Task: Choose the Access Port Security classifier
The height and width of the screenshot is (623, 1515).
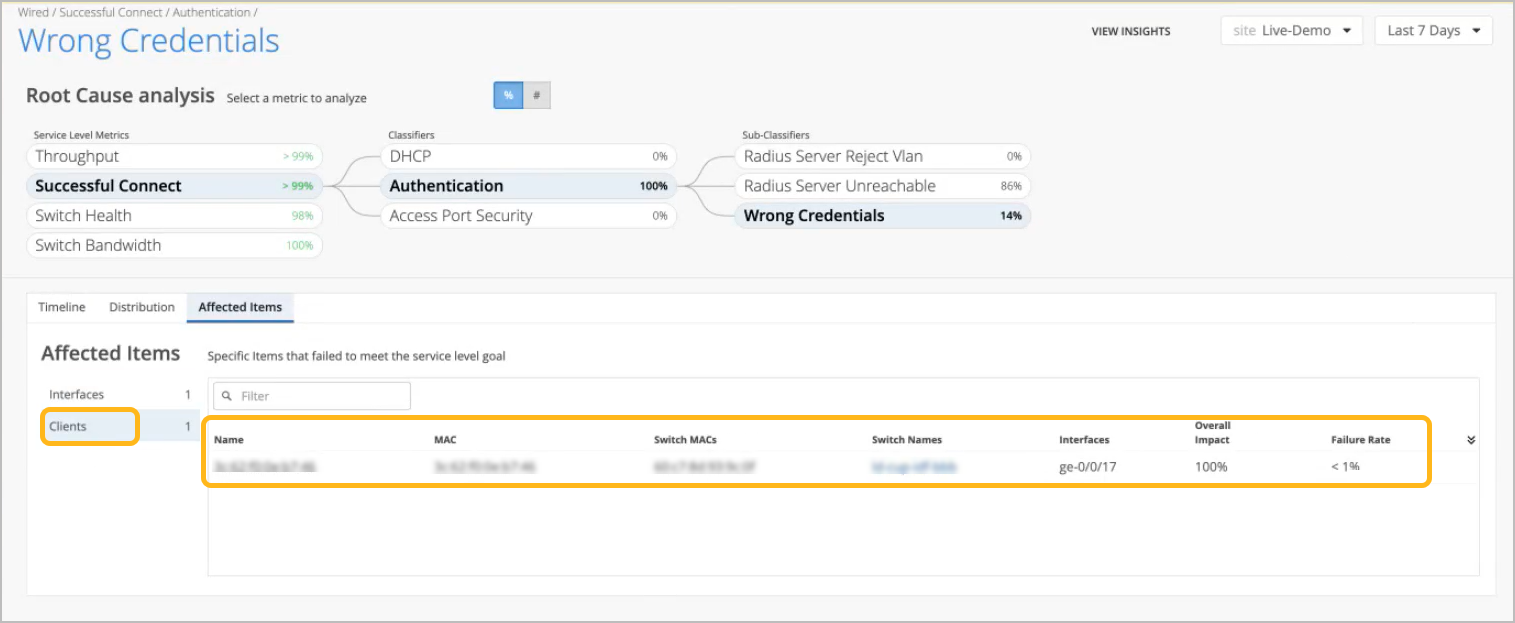Action: tap(528, 215)
